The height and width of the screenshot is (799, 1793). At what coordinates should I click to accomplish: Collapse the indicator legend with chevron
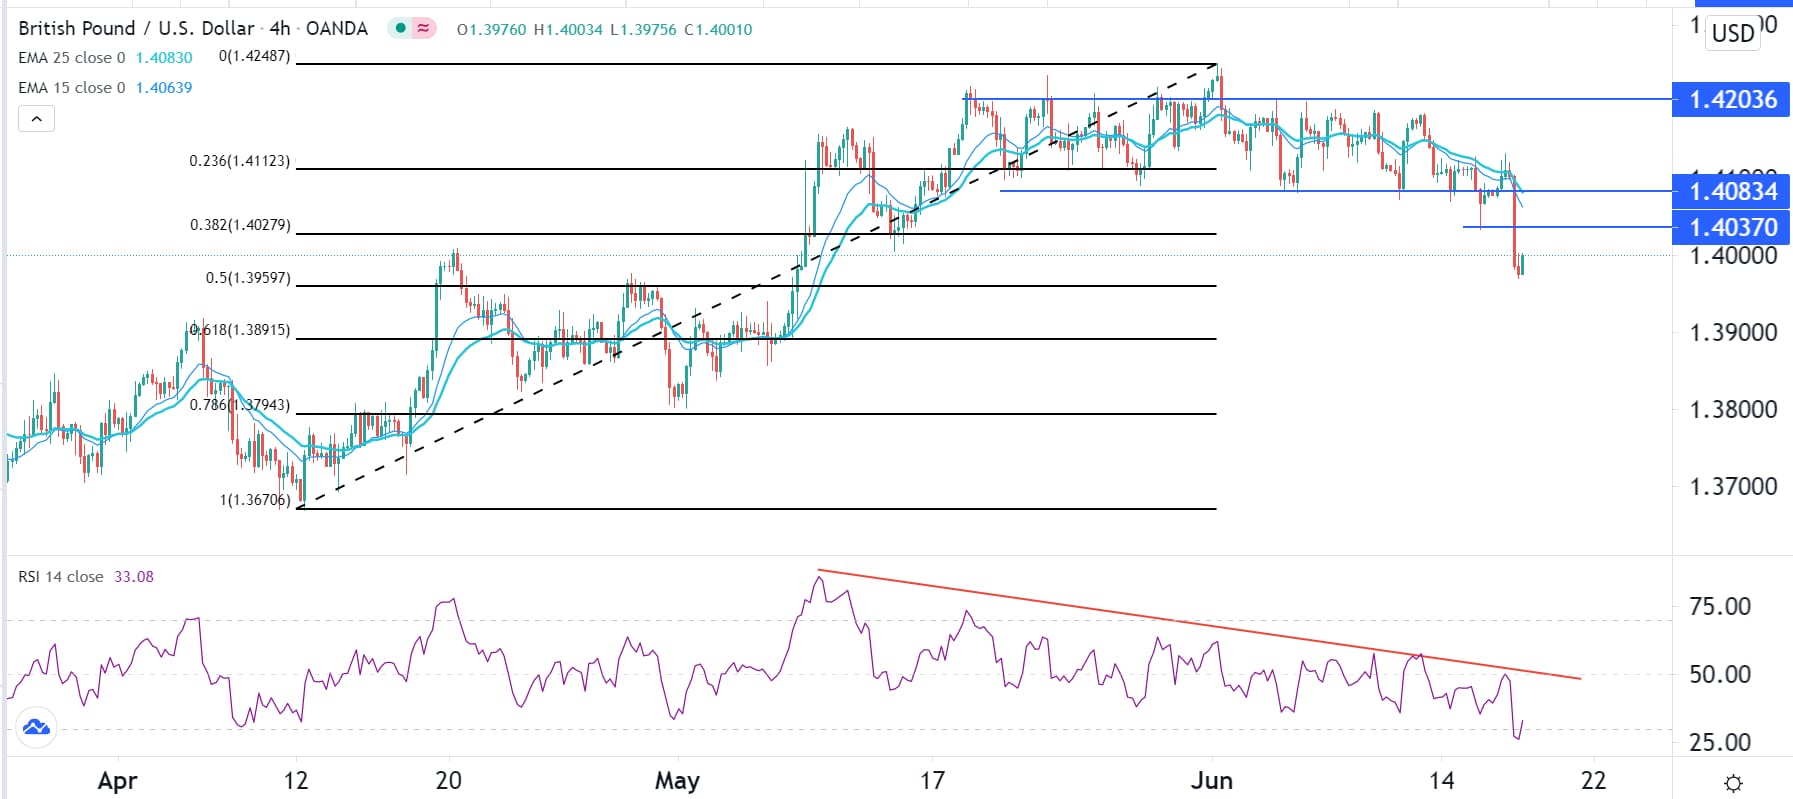click(36, 119)
